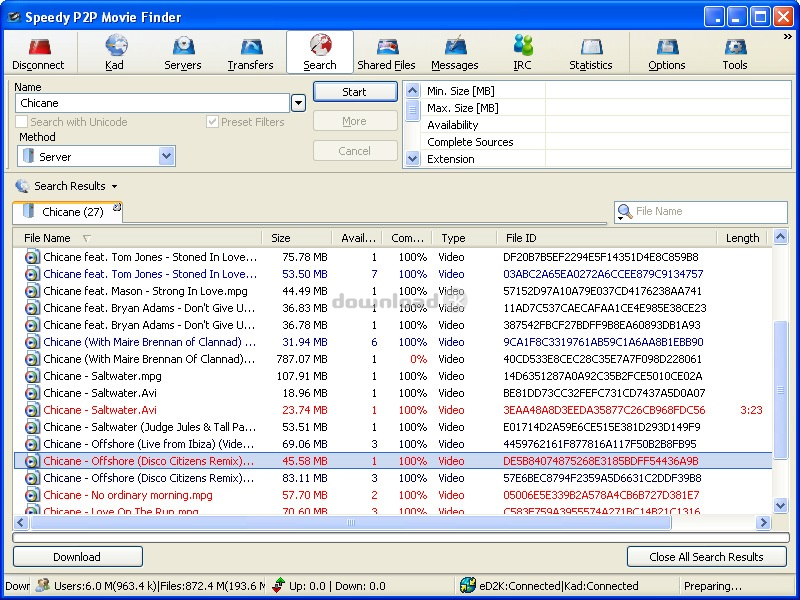Click the results list scroll left arrow
Screen dimensions: 800x600
(21, 522)
